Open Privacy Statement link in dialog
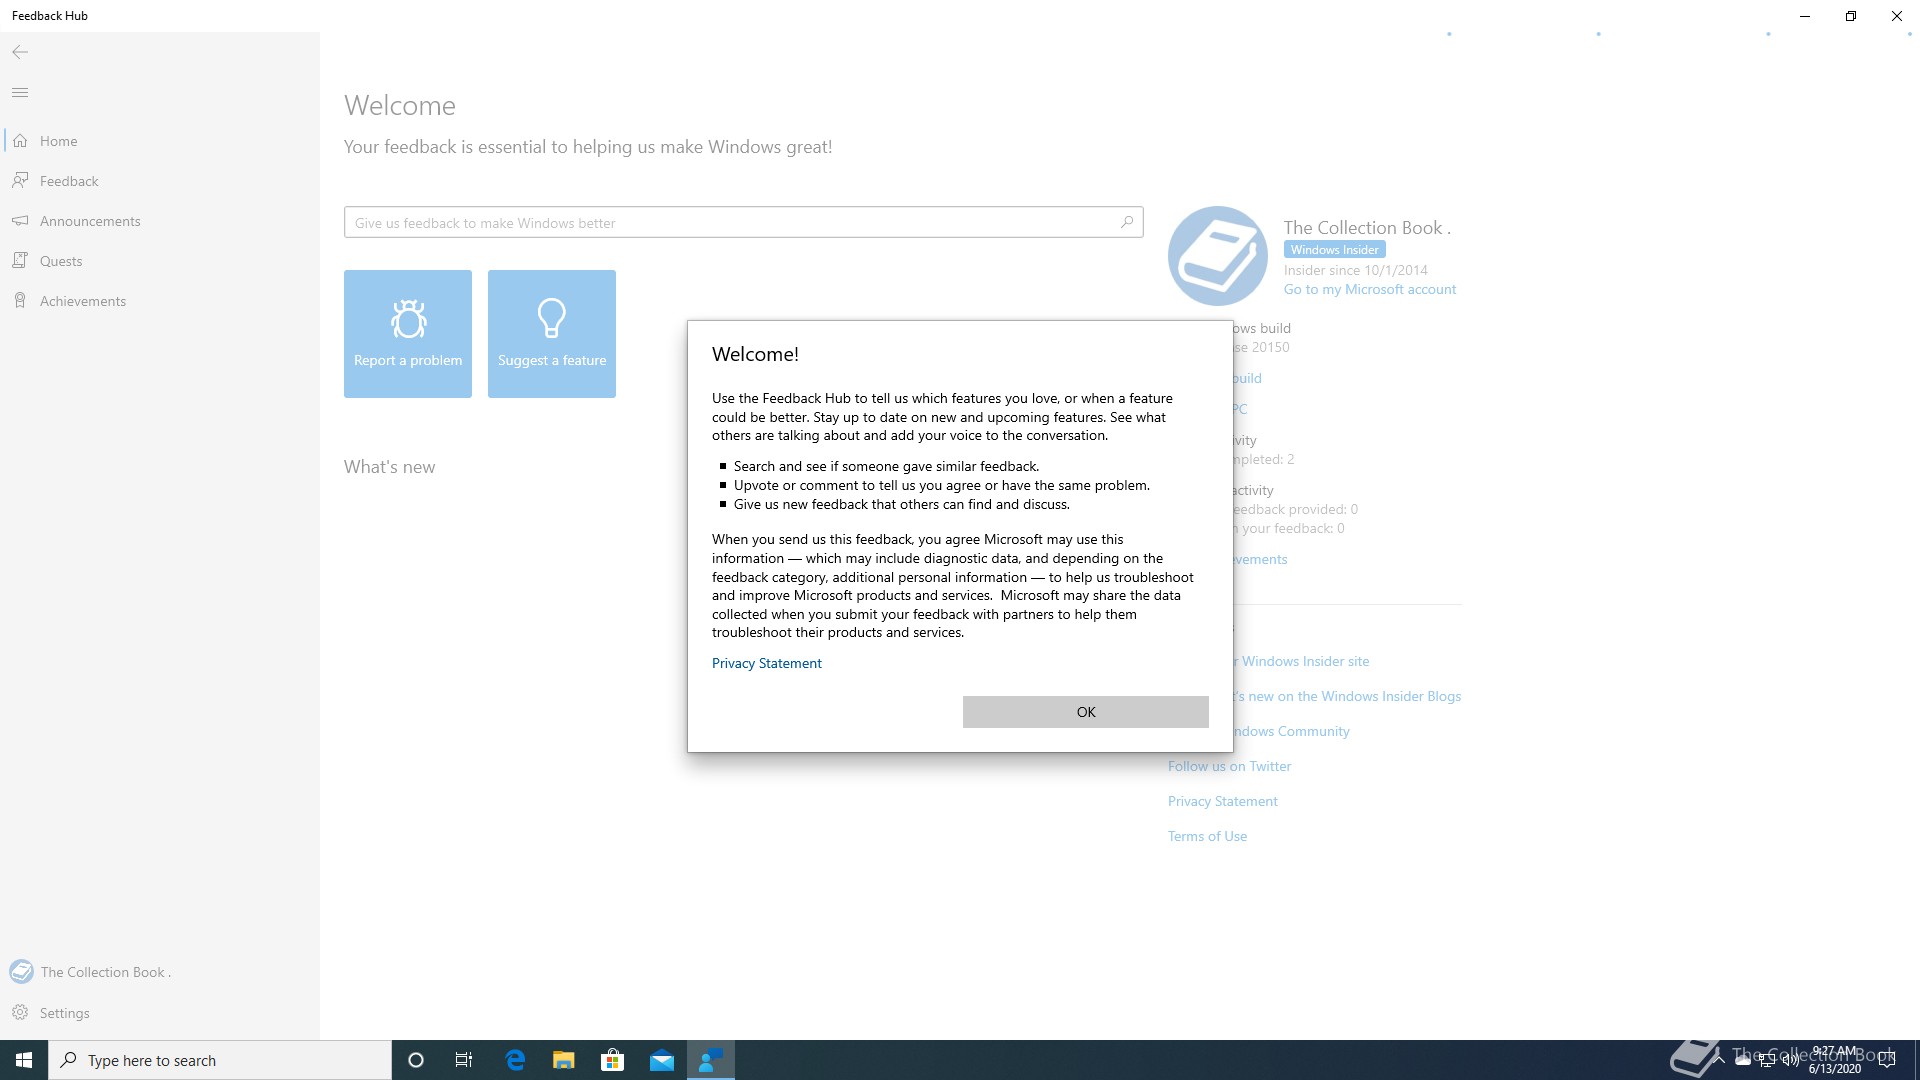 point(766,663)
